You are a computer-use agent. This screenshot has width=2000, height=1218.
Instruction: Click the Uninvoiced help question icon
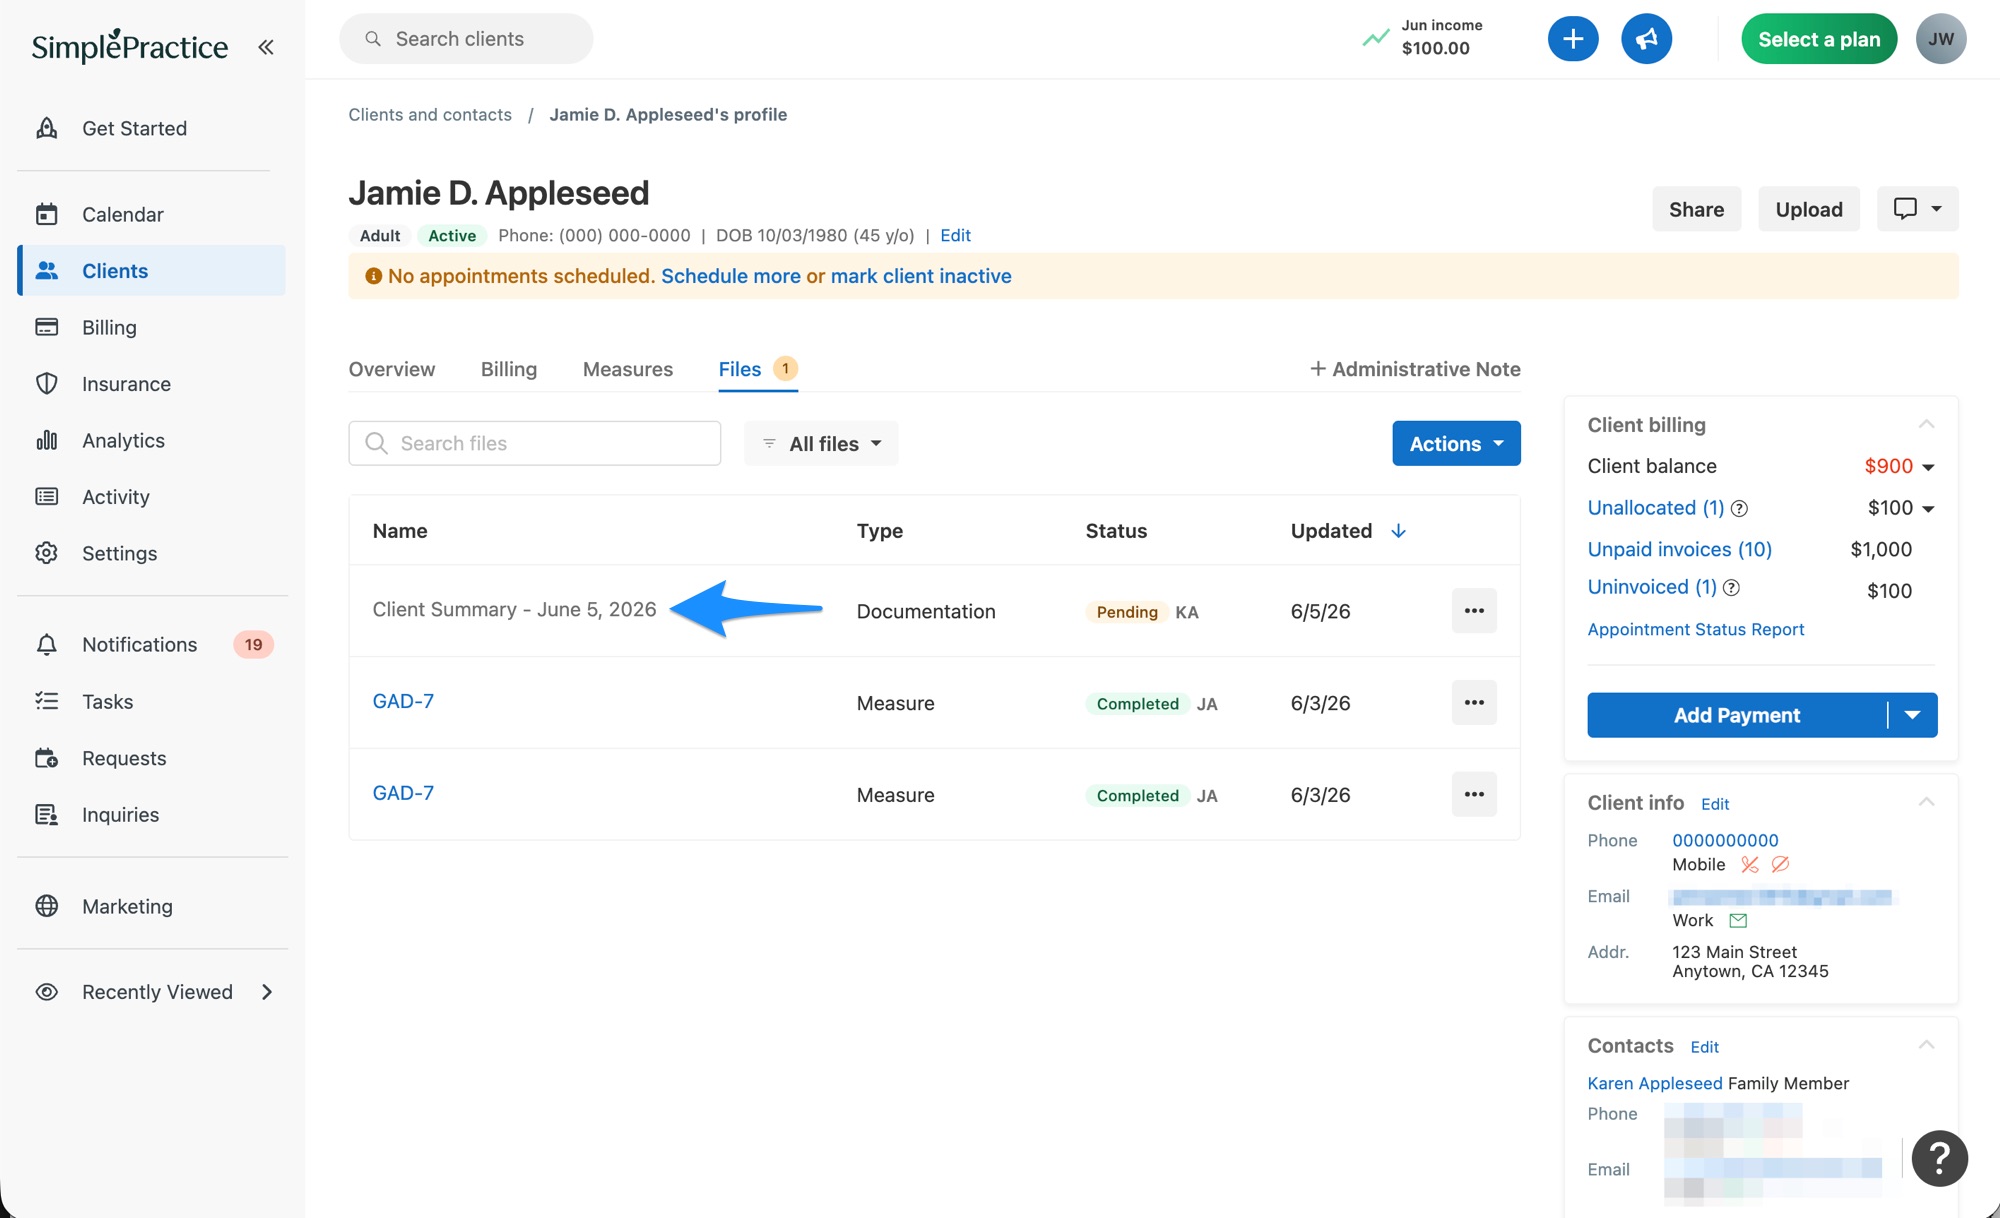(x=1732, y=588)
